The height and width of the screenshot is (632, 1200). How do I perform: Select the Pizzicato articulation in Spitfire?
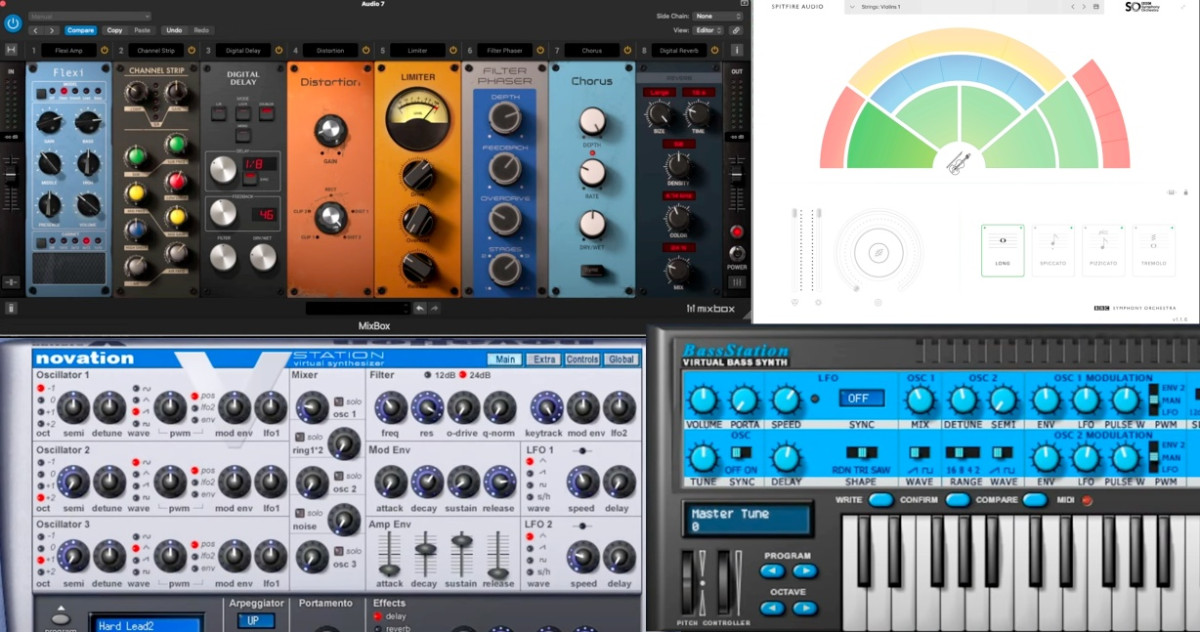[1103, 250]
